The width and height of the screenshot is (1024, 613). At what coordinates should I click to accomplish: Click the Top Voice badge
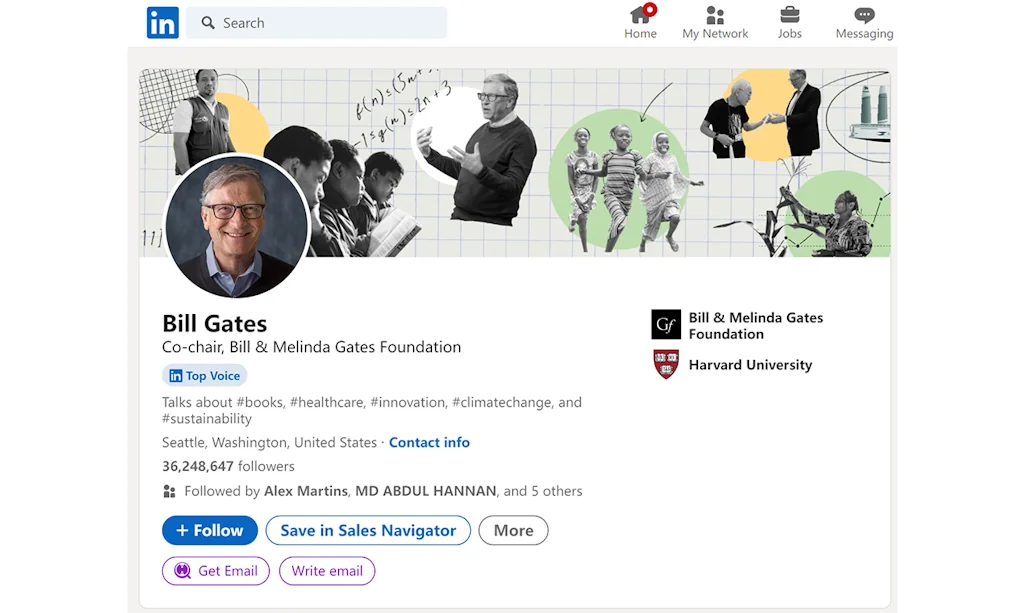point(205,376)
